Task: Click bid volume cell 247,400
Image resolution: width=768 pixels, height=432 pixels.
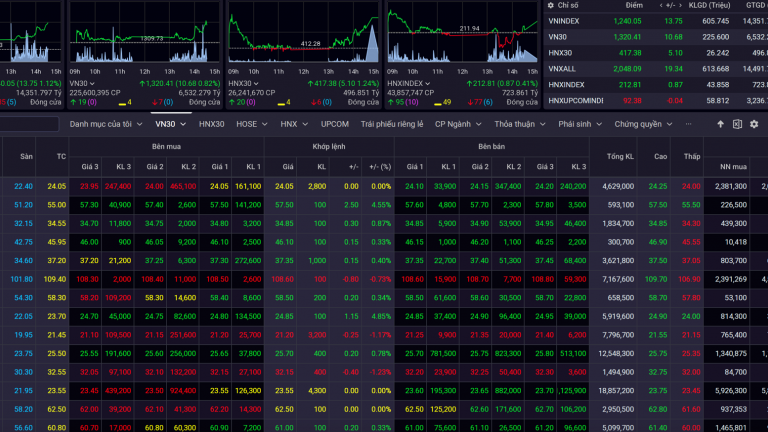Action: (x=118, y=187)
